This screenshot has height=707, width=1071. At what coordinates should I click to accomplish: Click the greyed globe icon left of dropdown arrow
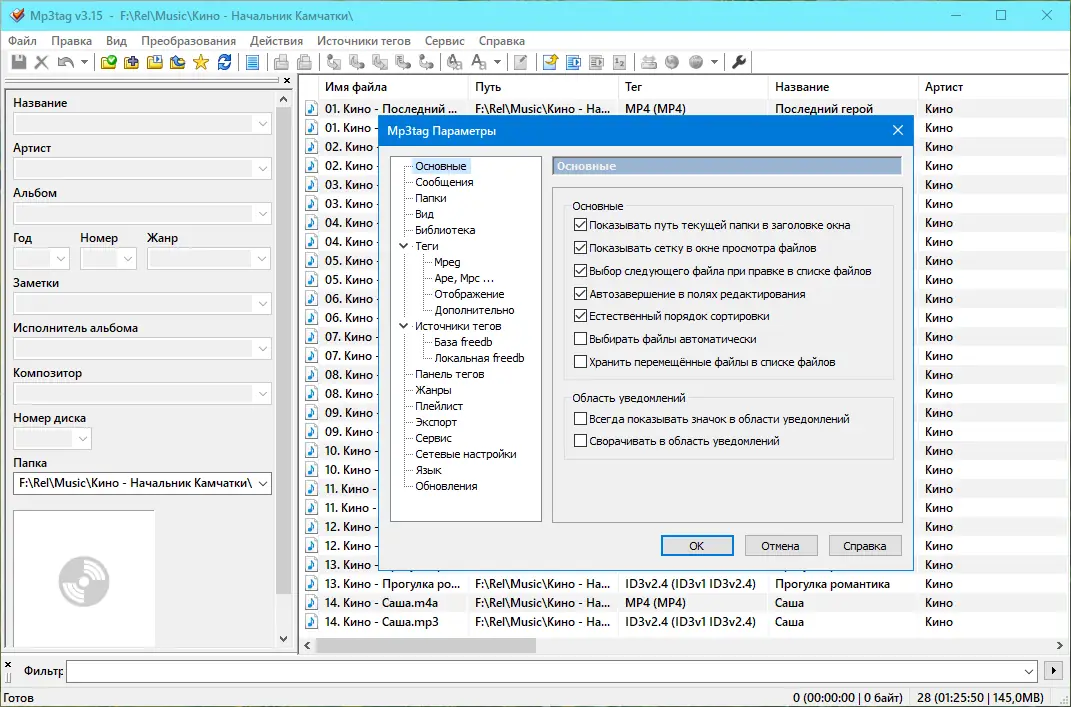coord(696,62)
